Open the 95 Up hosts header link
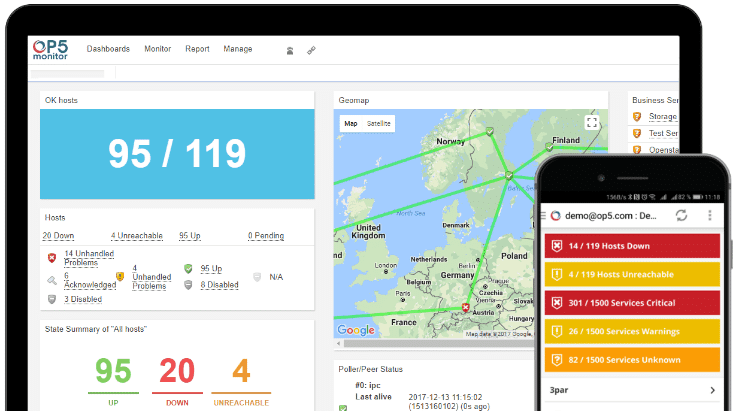 click(x=189, y=236)
